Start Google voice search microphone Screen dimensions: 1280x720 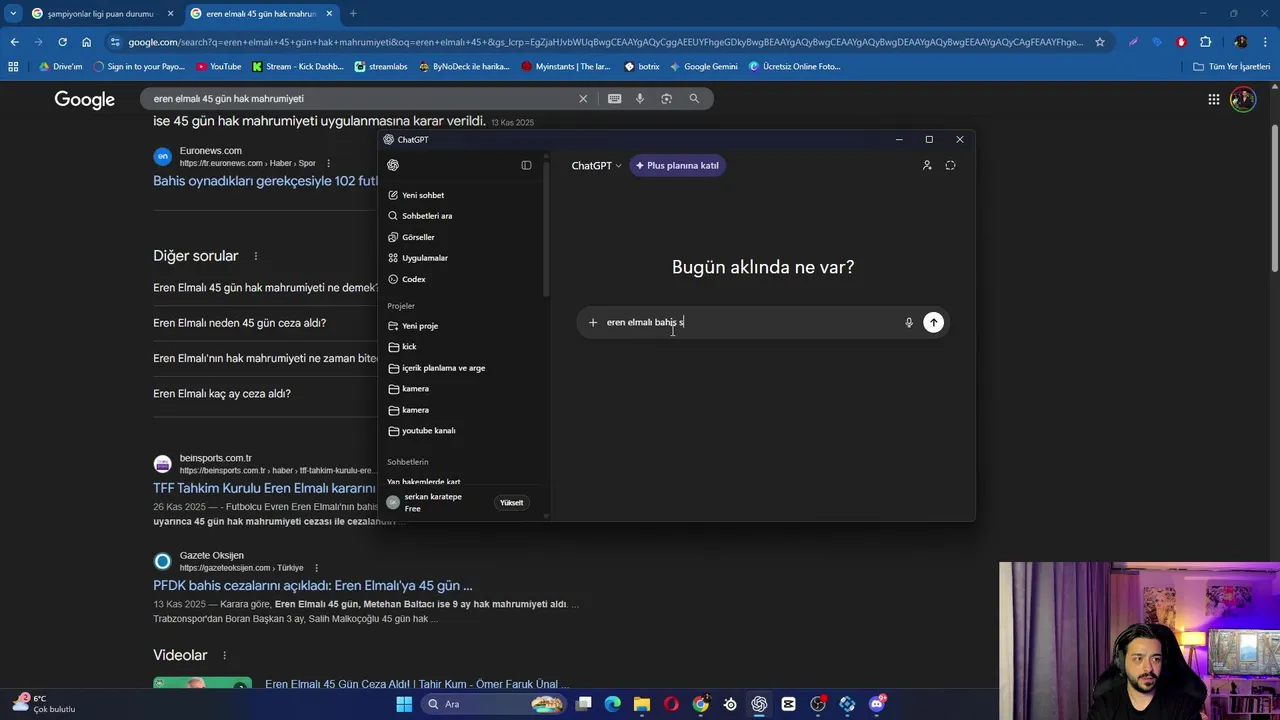640,99
